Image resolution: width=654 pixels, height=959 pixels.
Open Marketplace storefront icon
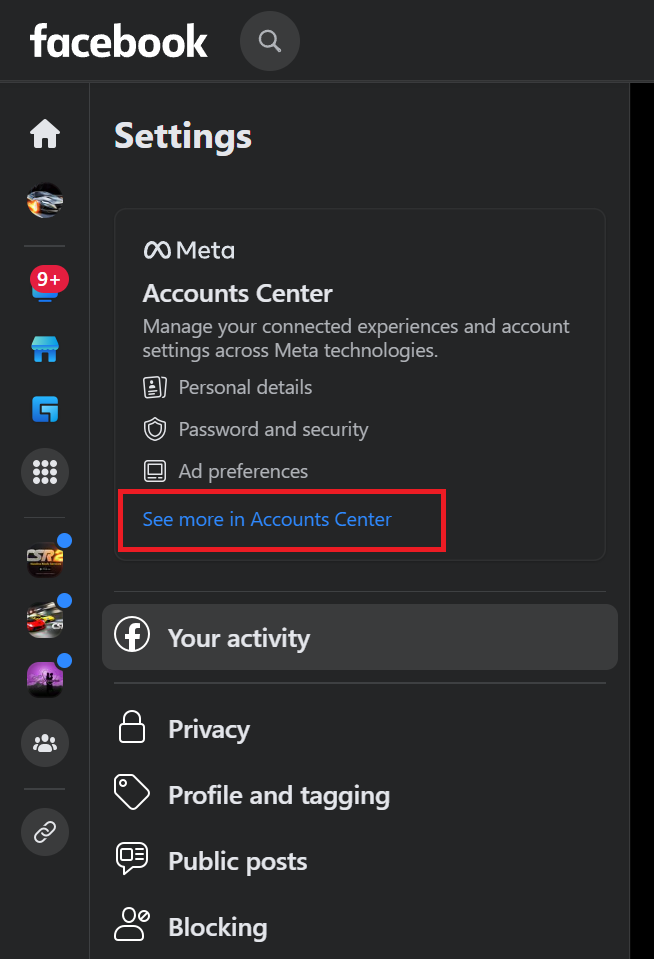click(45, 349)
